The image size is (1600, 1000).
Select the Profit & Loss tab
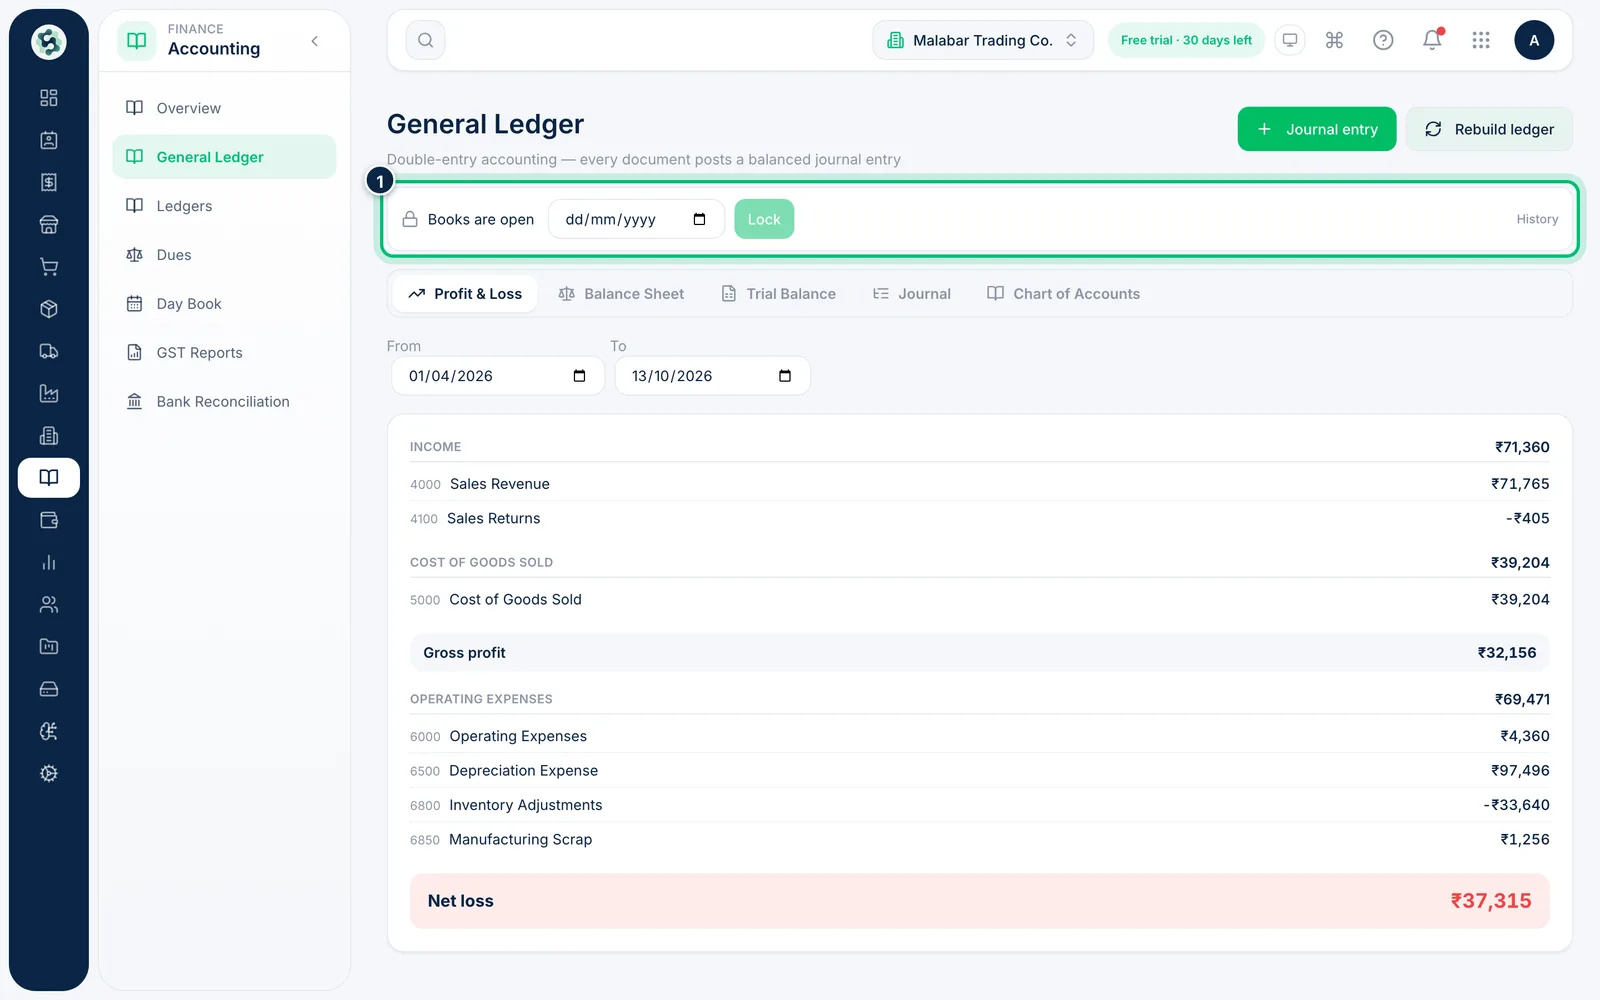pyautogui.click(x=465, y=294)
